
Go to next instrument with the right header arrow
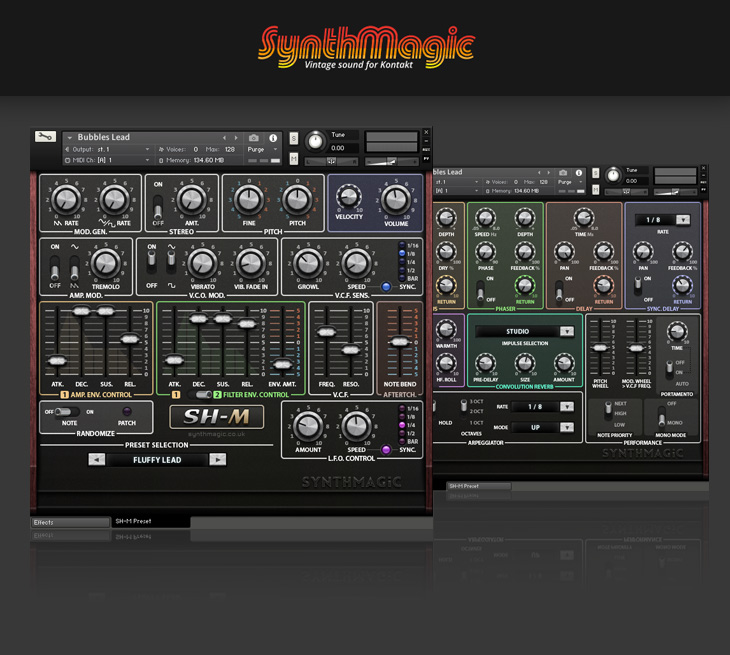point(236,138)
